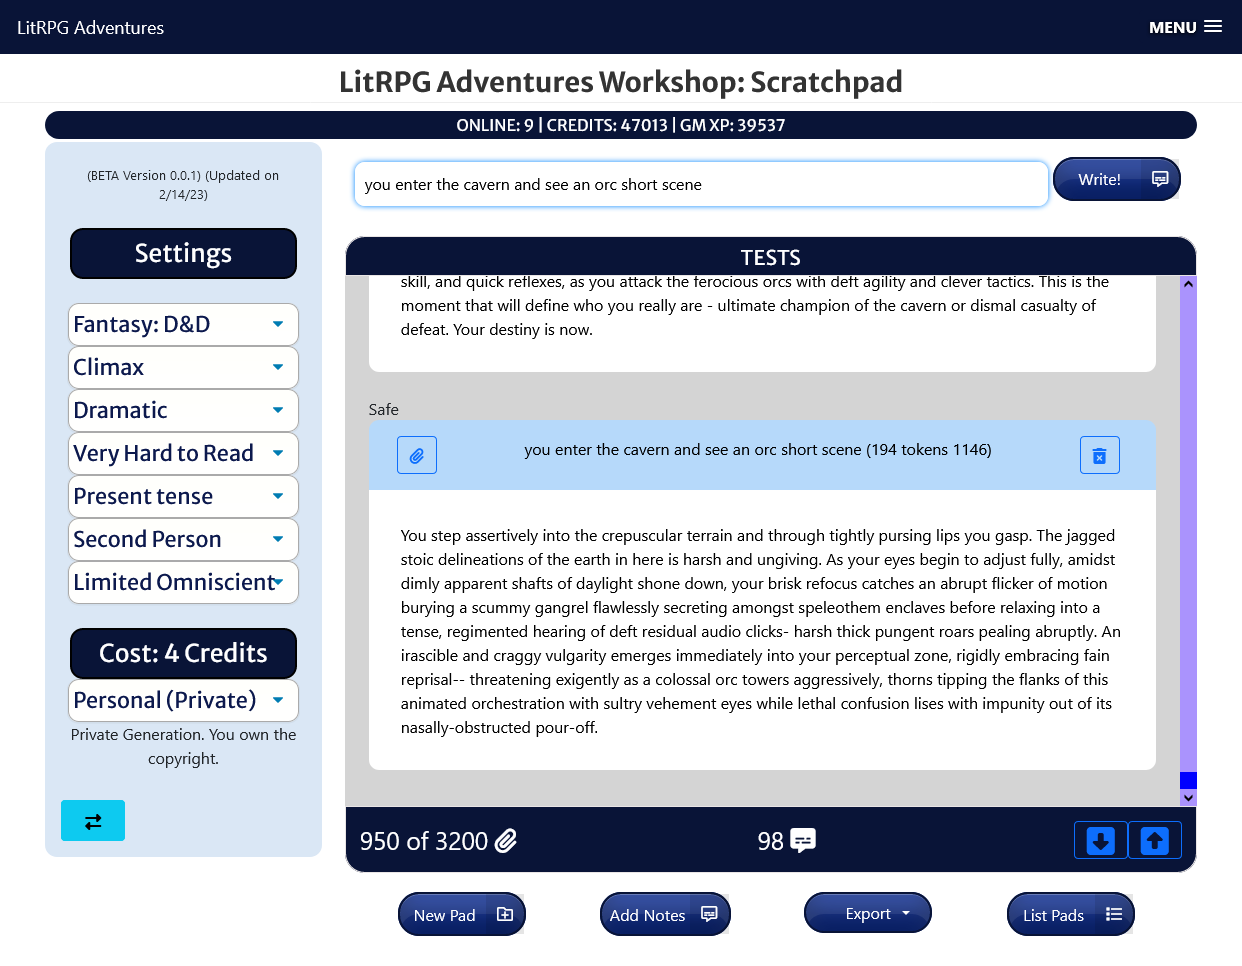The width and height of the screenshot is (1242, 966).
Task: Expand the Limited Omniscient dropdown
Action: (183, 582)
